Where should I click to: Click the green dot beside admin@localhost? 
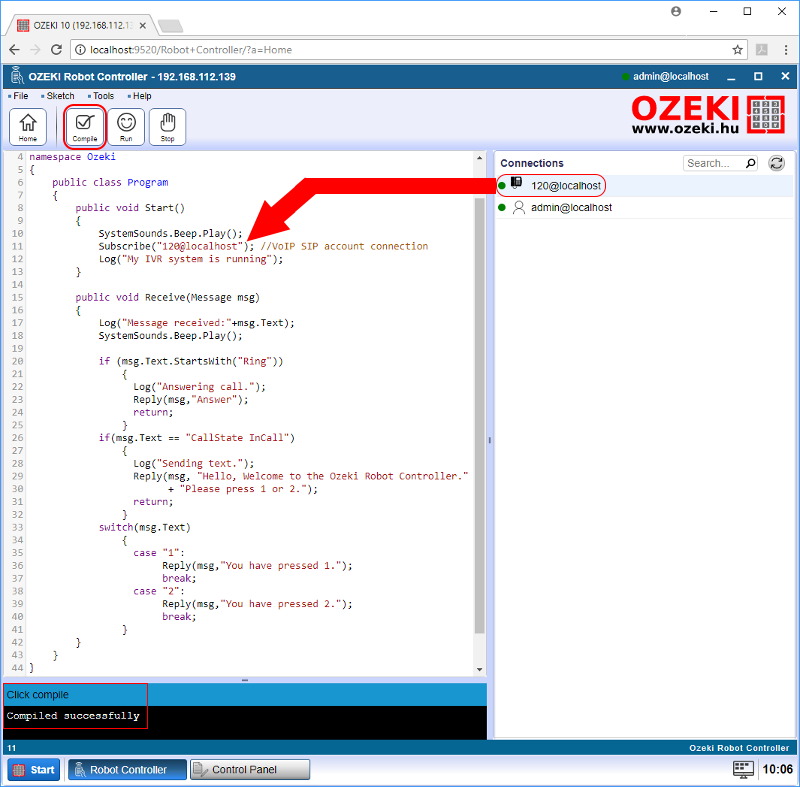500,207
